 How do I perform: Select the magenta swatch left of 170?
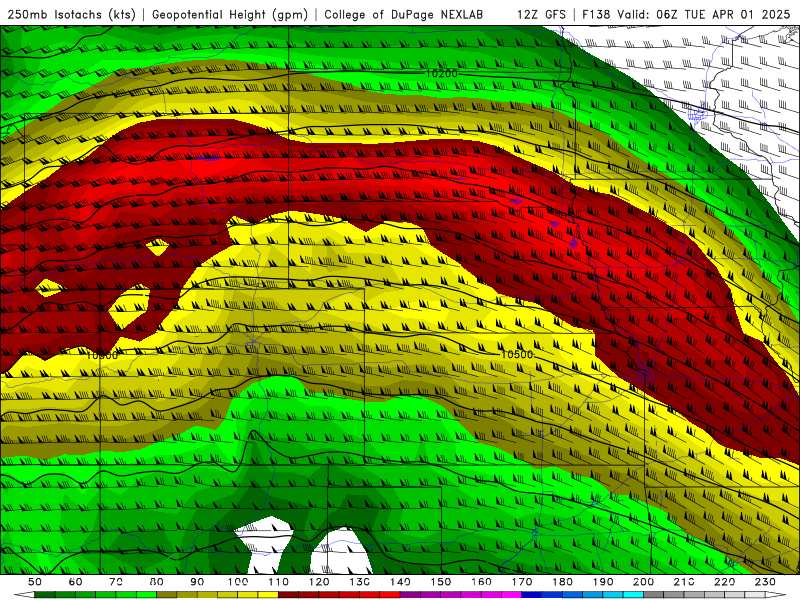tap(511, 595)
